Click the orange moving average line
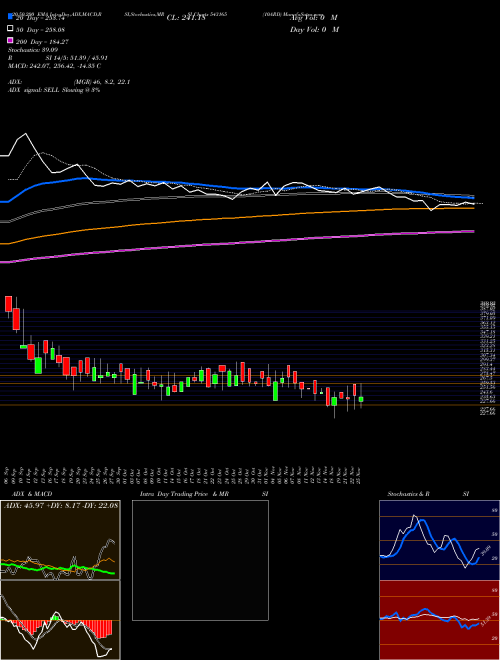Image resolution: width=500 pixels, height=660 pixels. [236, 218]
